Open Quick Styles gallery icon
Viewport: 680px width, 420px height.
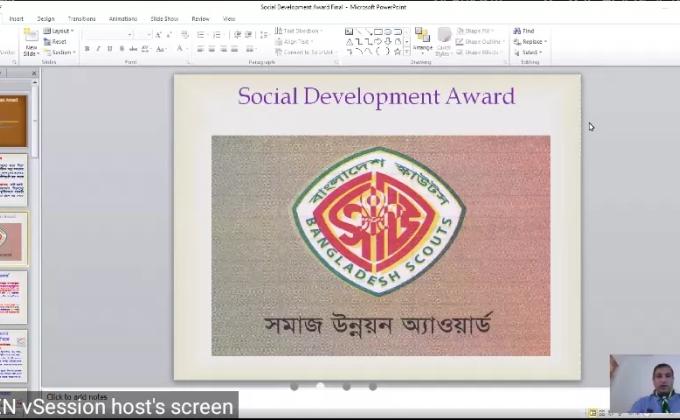[x=444, y=40]
